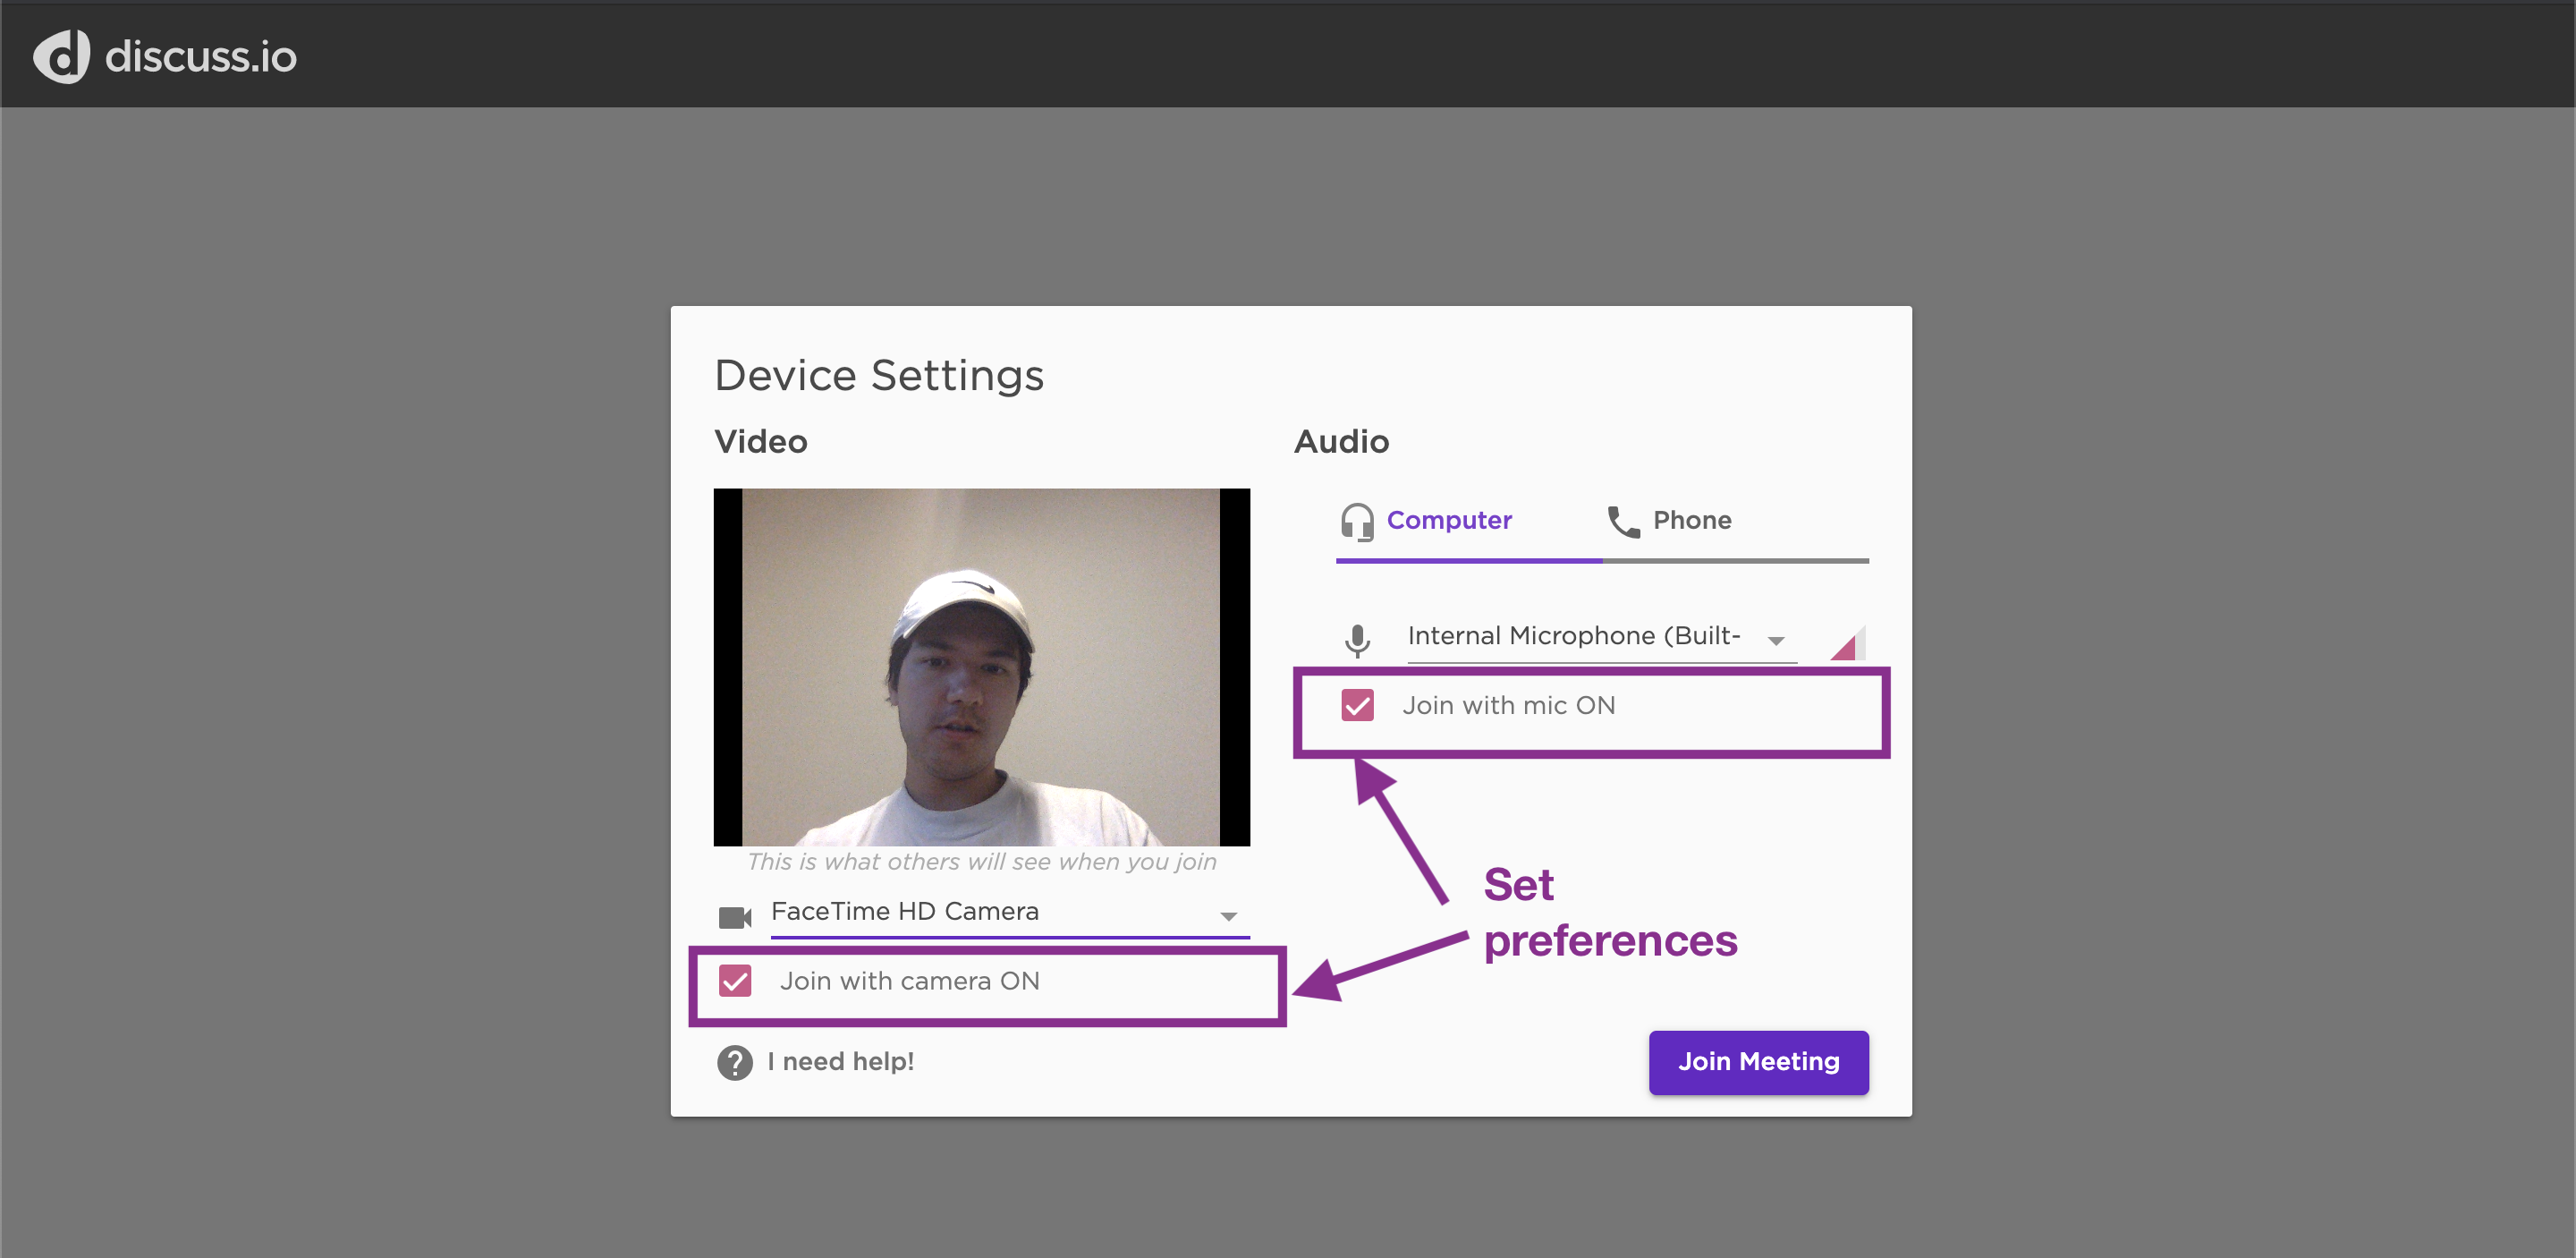Uncheck Join with camera ON

735,981
